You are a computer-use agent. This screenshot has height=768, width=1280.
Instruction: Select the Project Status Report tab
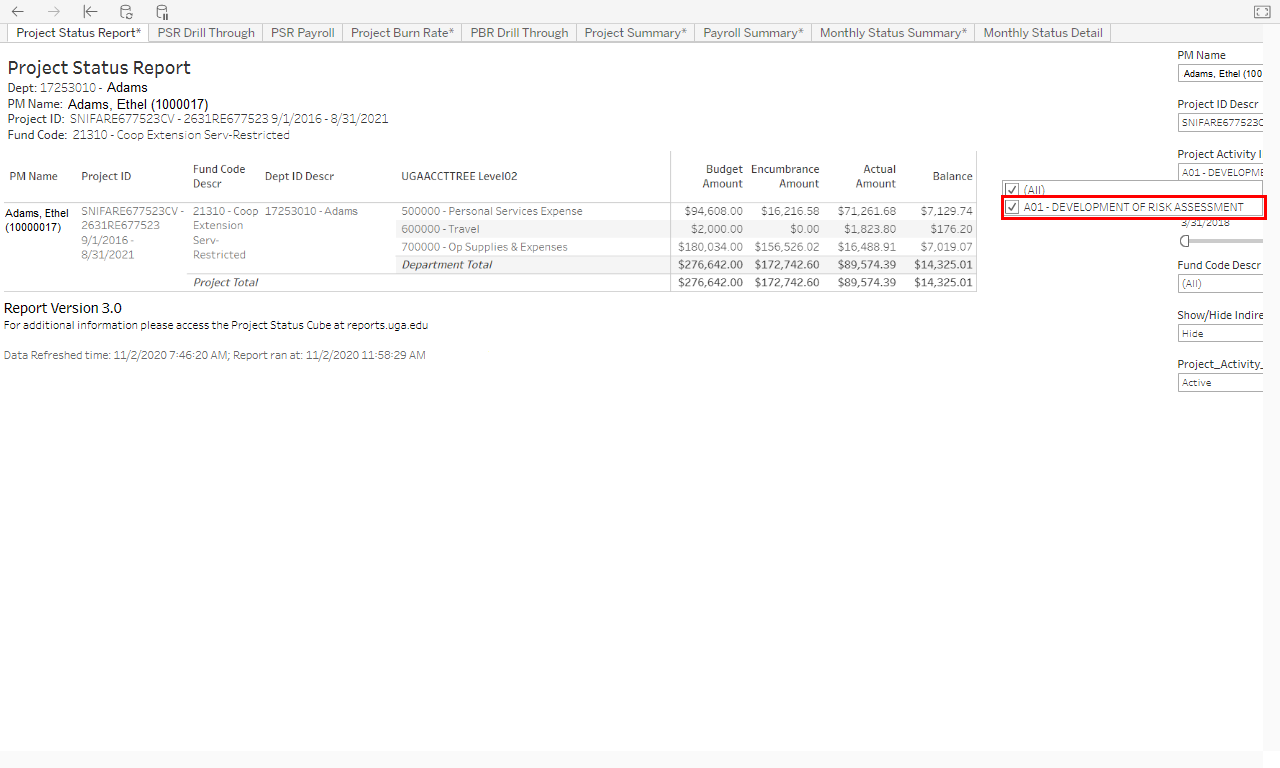pos(78,33)
